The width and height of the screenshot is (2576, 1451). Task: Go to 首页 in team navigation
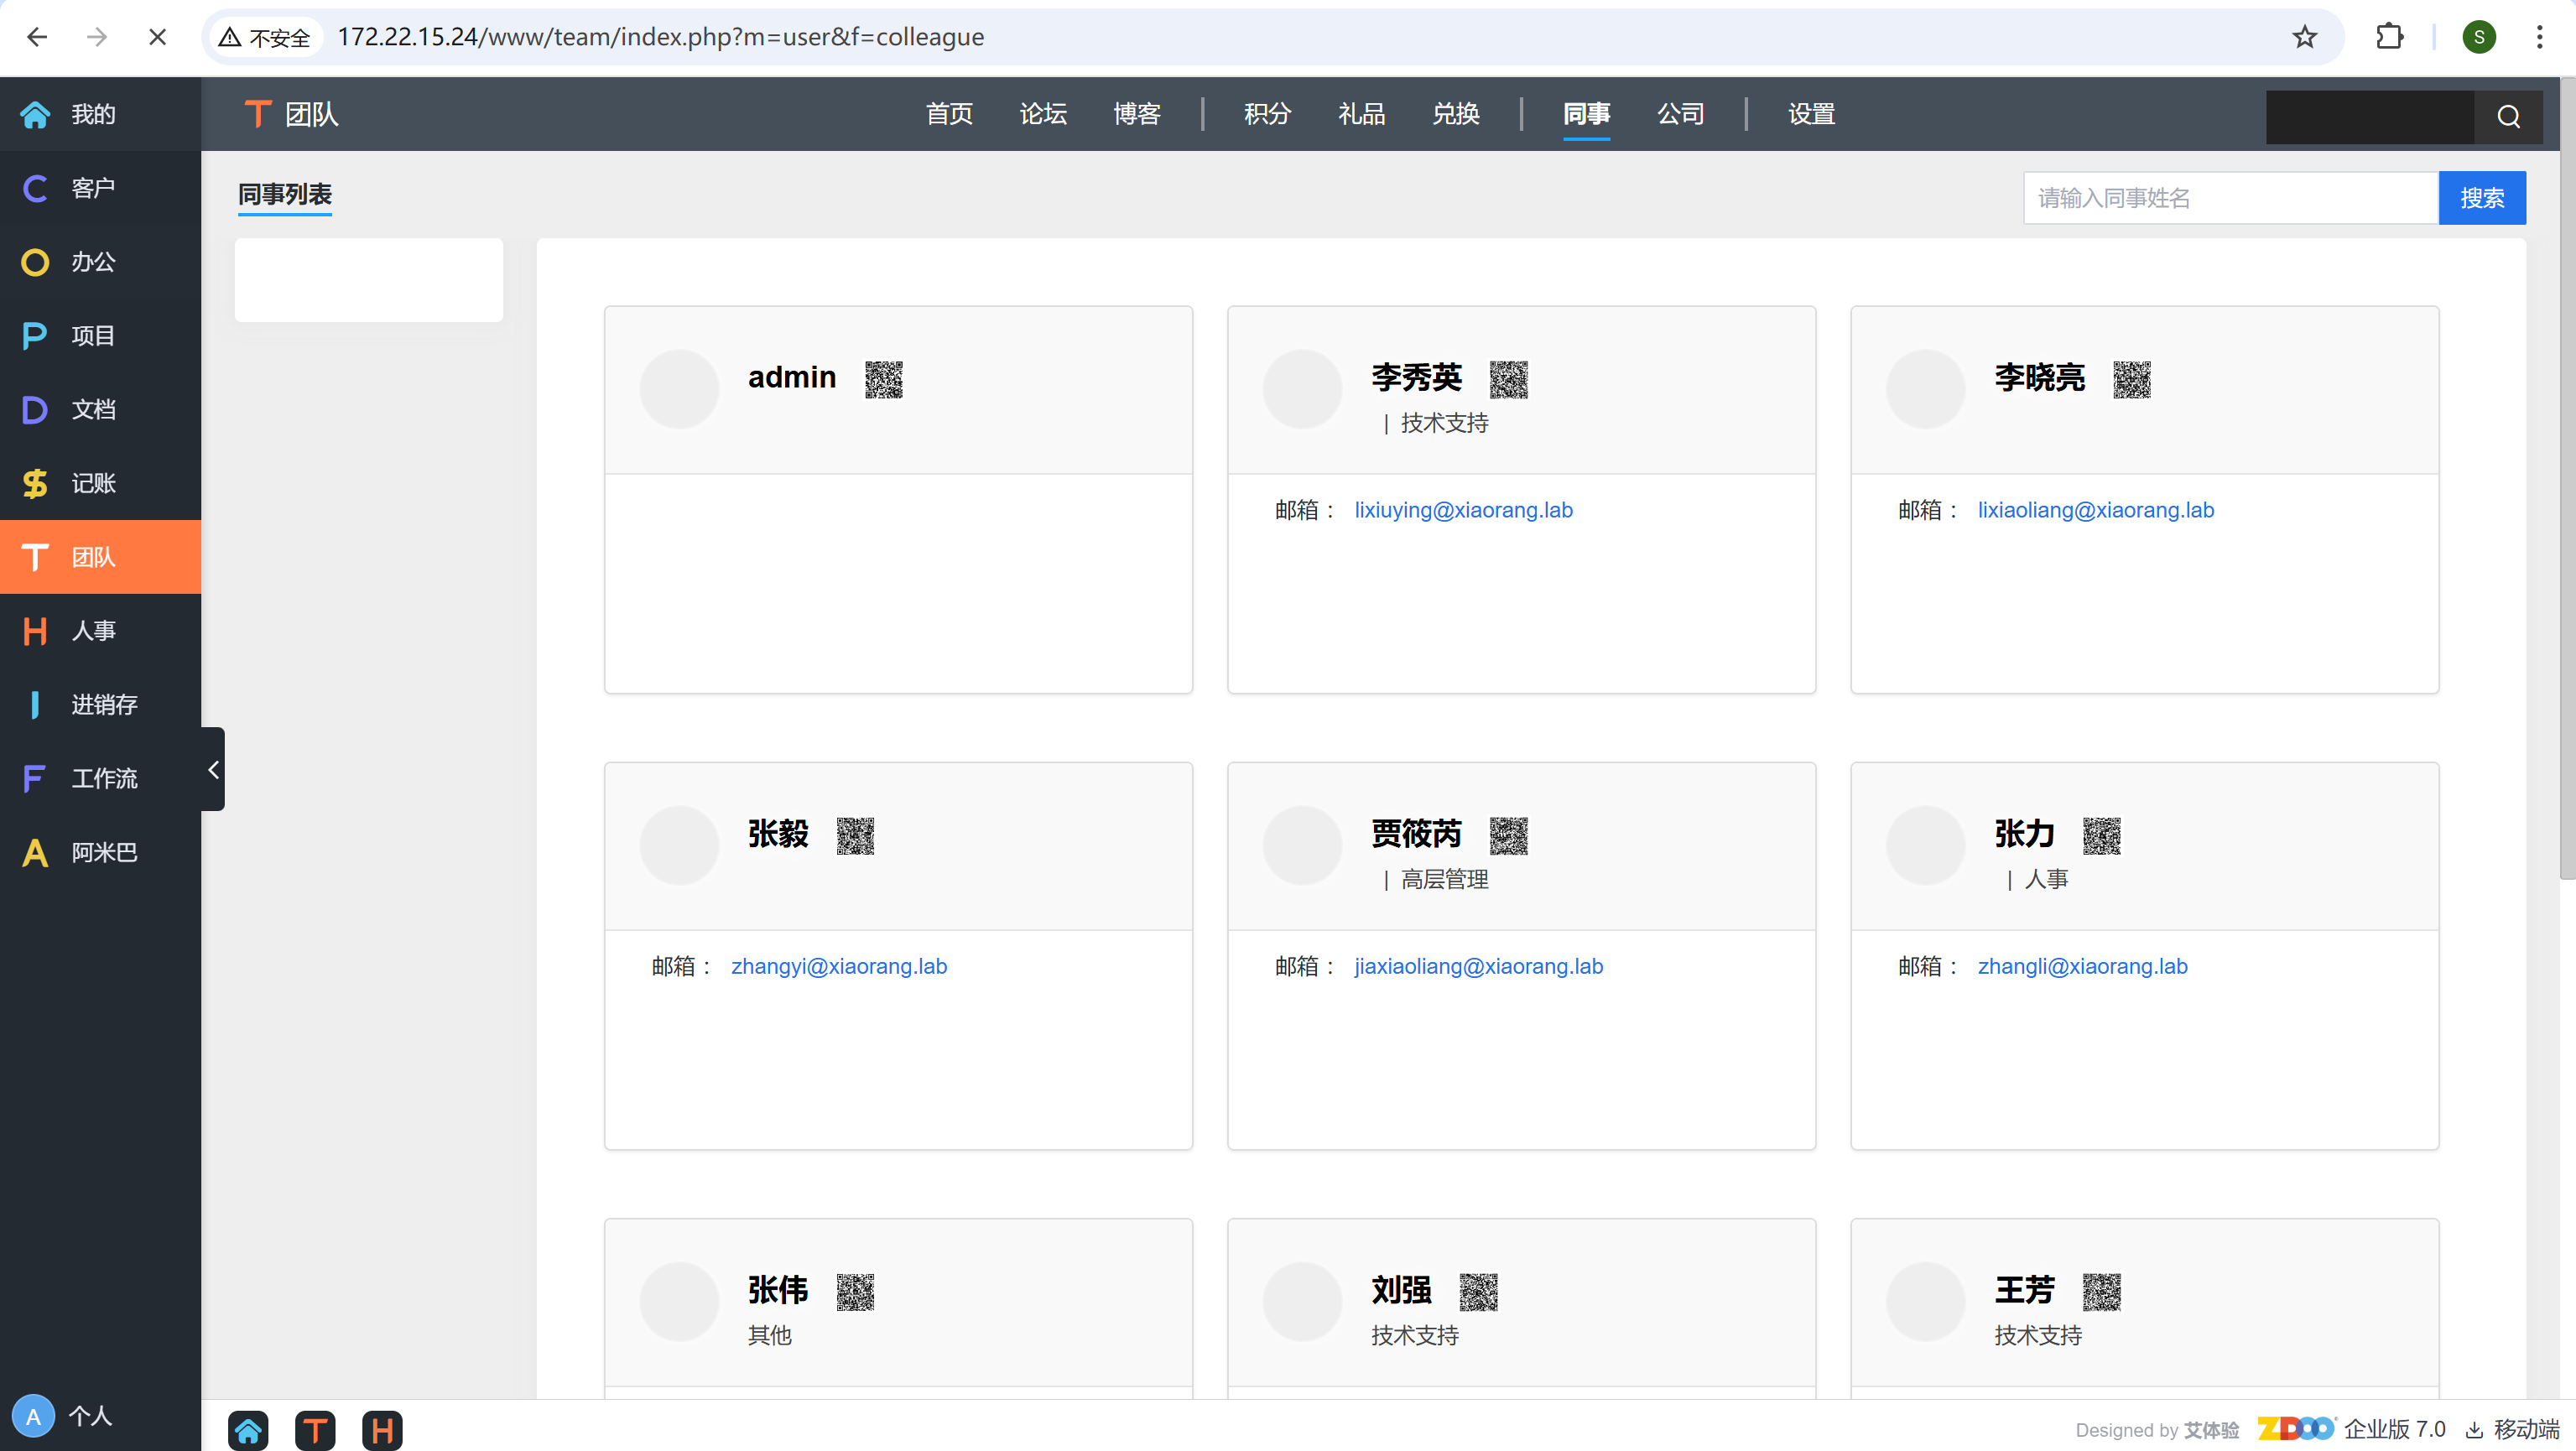tap(949, 114)
